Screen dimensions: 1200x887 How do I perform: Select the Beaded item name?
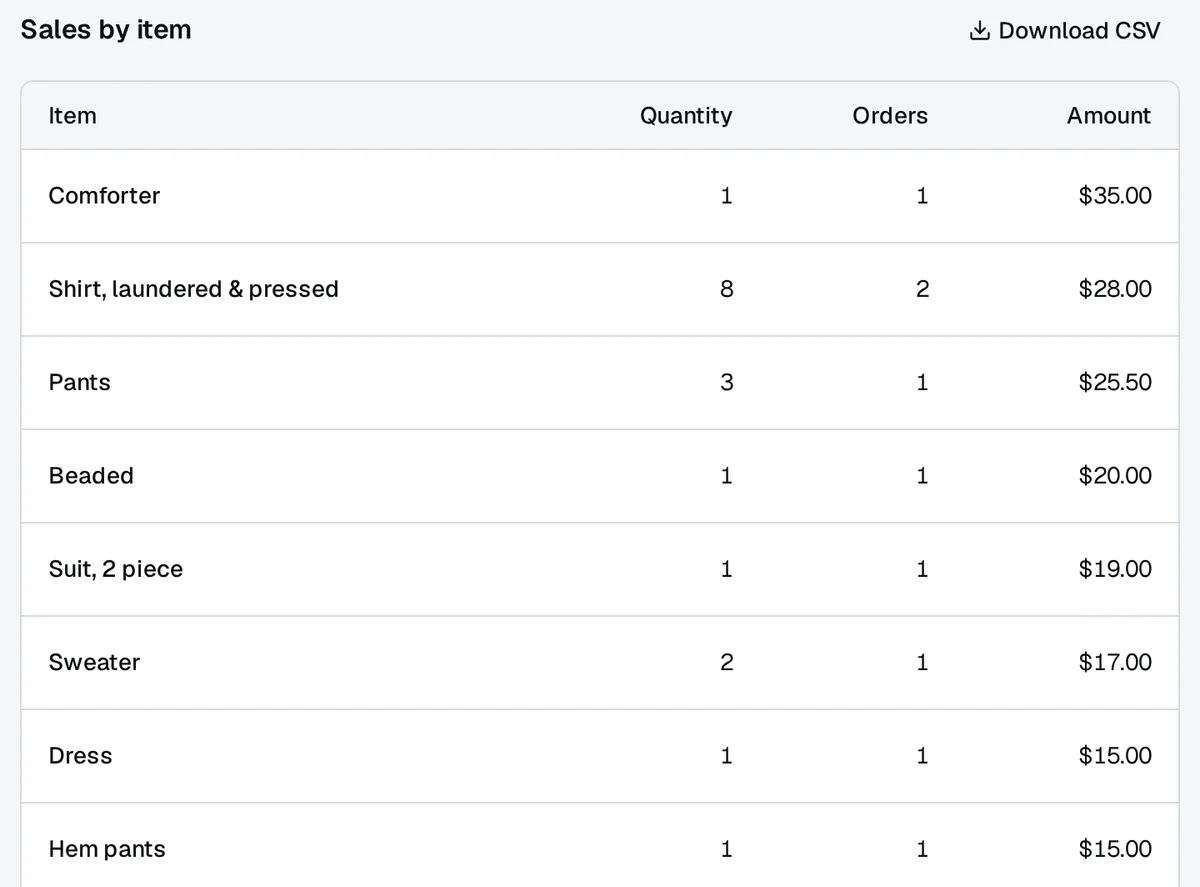(91, 476)
